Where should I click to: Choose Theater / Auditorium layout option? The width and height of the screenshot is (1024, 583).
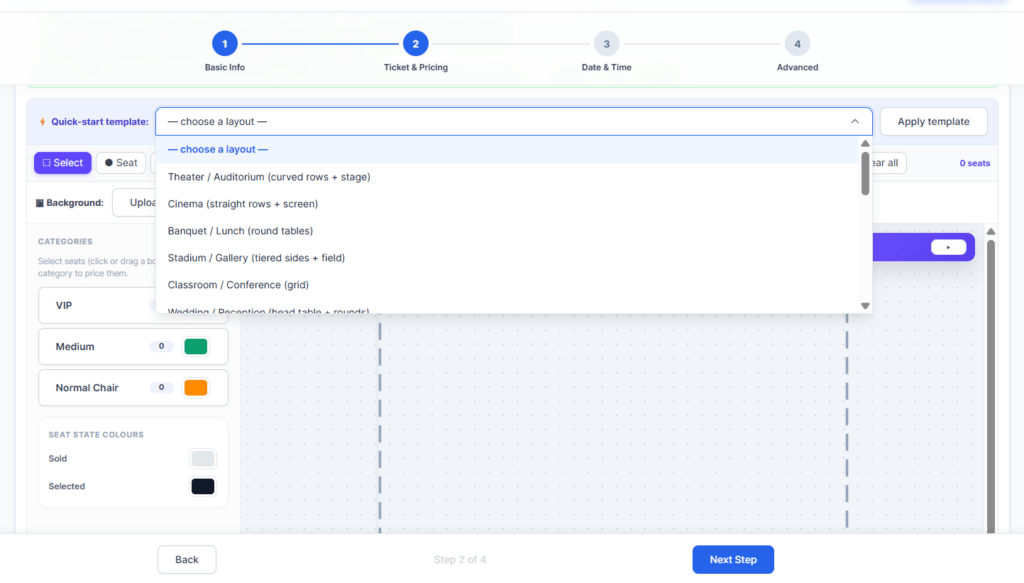[x=507, y=177]
